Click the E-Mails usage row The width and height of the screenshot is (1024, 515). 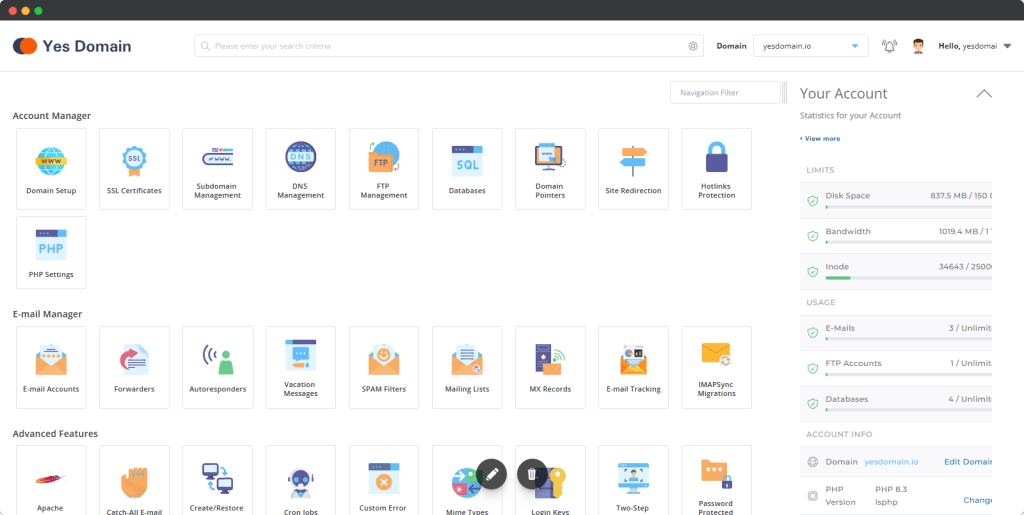pos(896,332)
